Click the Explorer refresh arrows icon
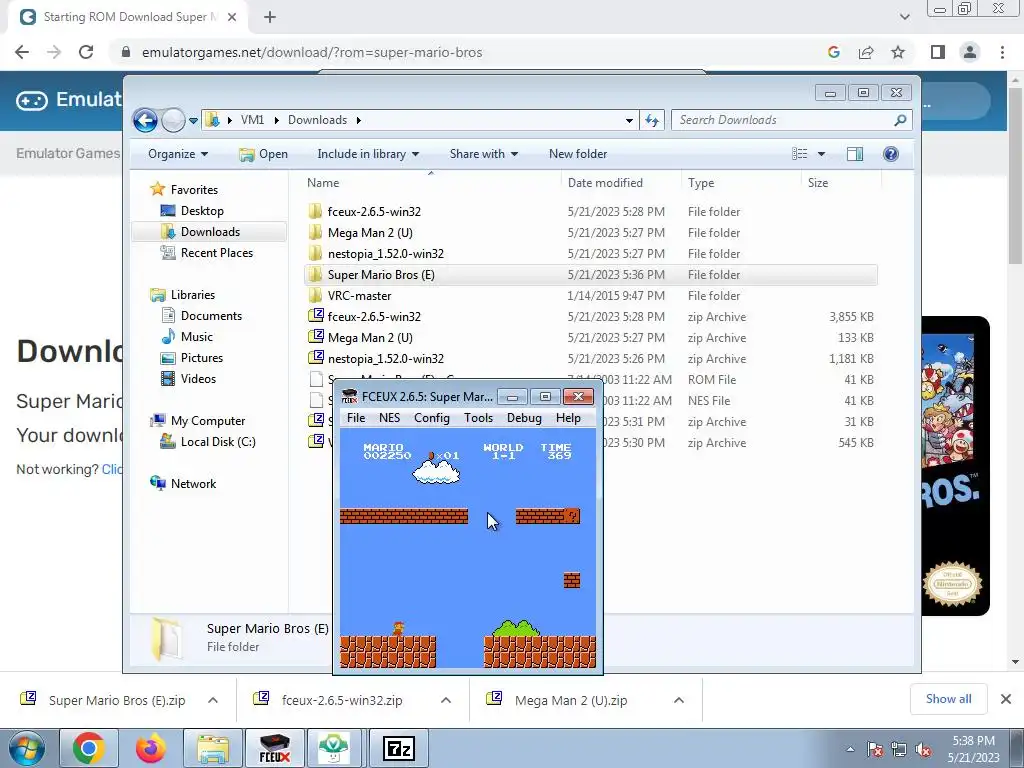This screenshot has width=1024, height=768. click(x=652, y=120)
